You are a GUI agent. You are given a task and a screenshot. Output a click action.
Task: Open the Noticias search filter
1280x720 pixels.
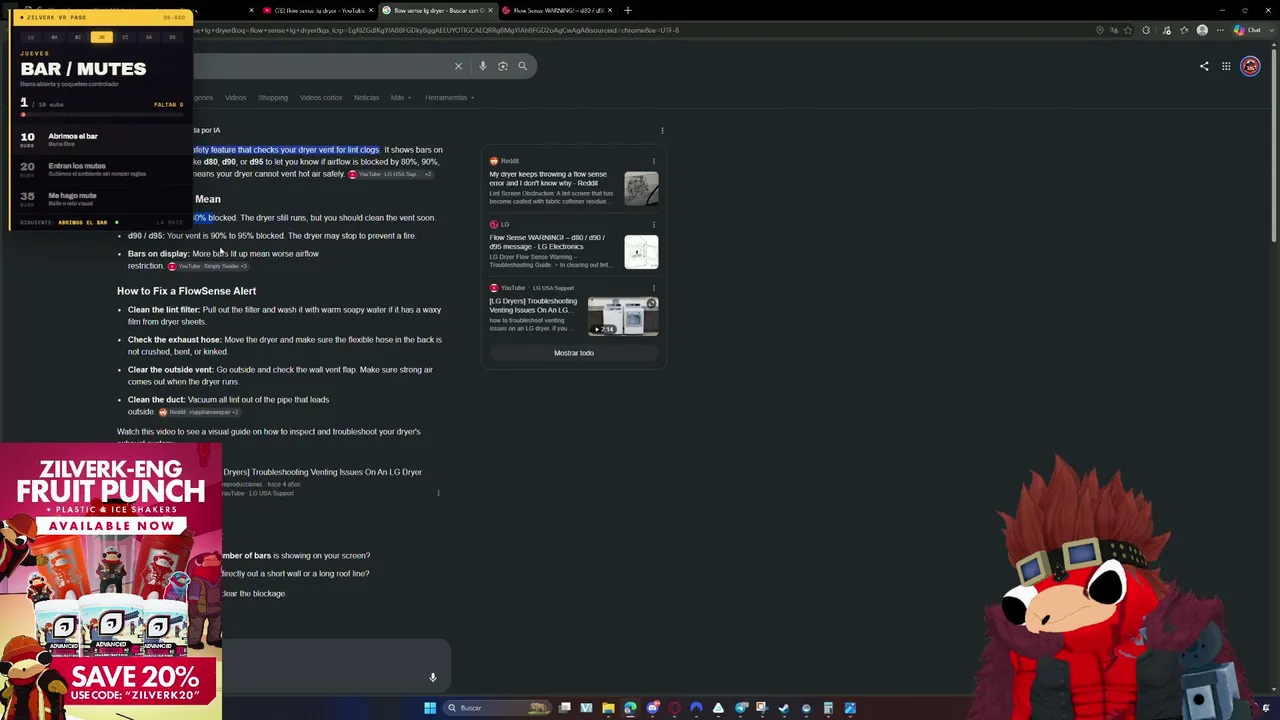coord(366,98)
